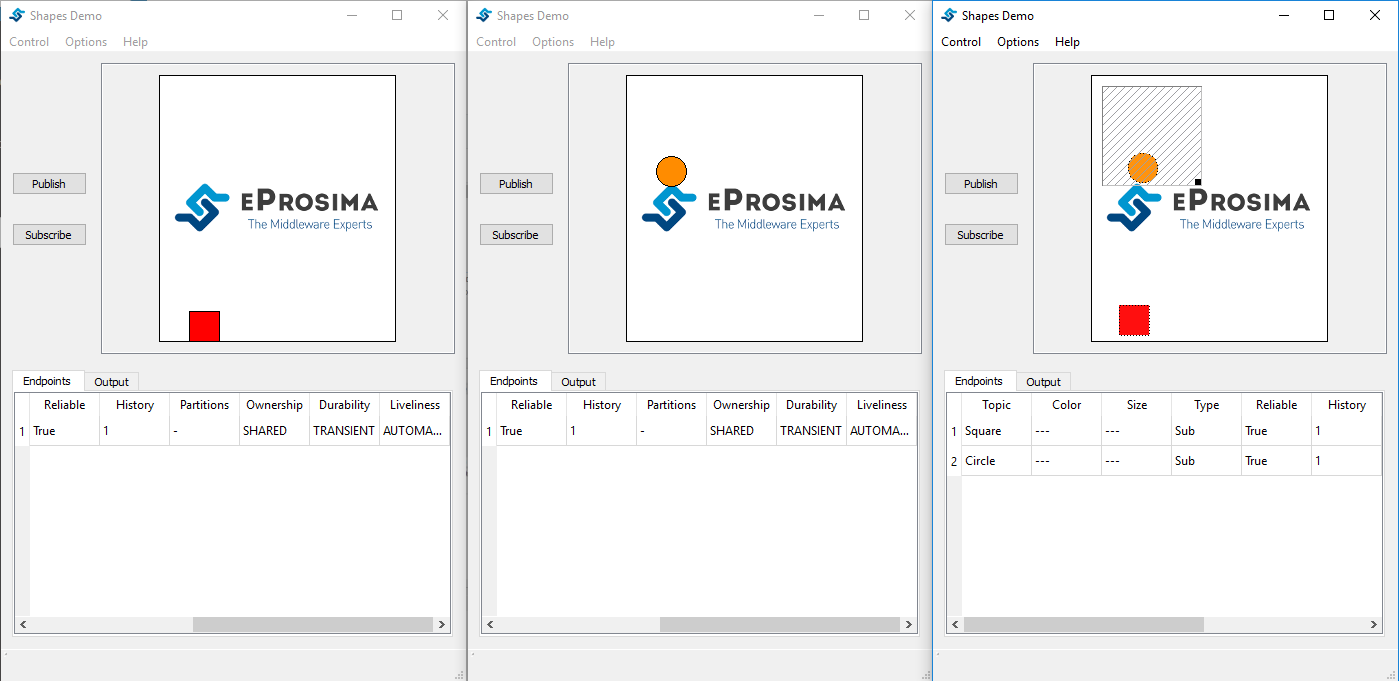The width and height of the screenshot is (1399, 681).
Task: Select Endpoints tab in middle window
Action: coord(514,381)
